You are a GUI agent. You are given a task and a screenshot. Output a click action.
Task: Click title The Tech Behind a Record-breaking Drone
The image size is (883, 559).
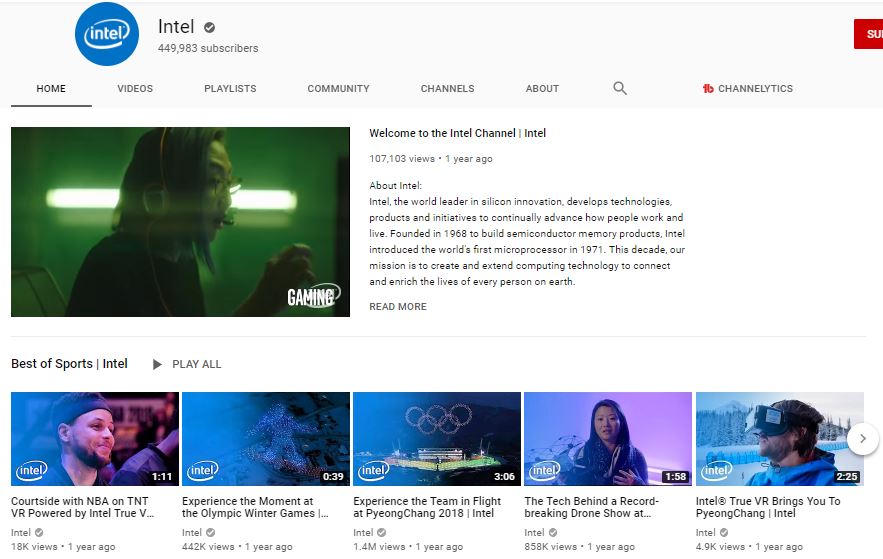[591, 507]
